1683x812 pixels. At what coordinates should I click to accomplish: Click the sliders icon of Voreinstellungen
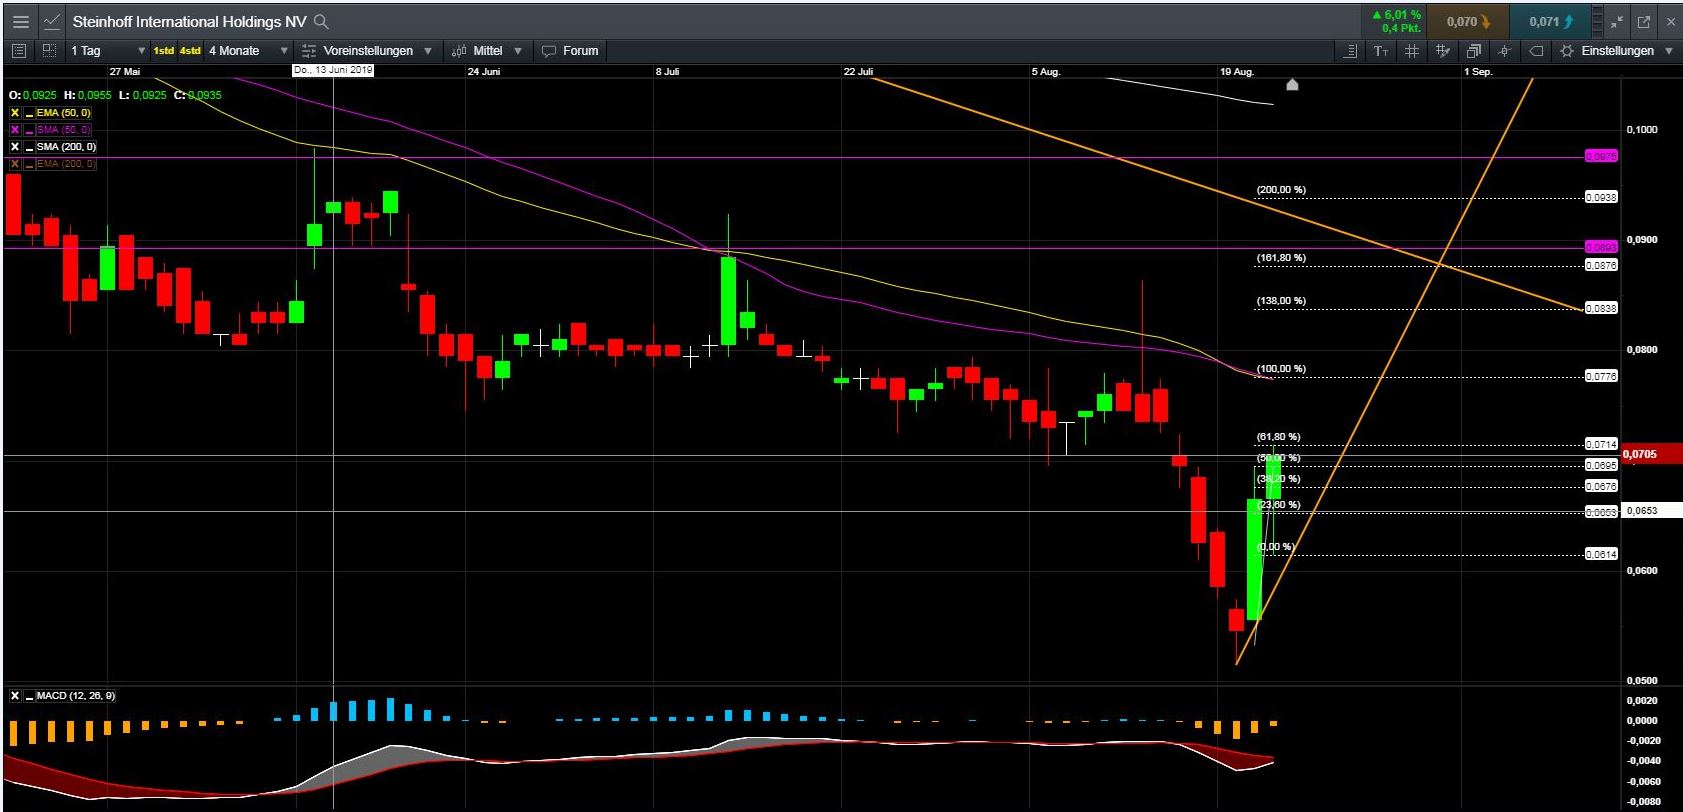click(x=309, y=50)
